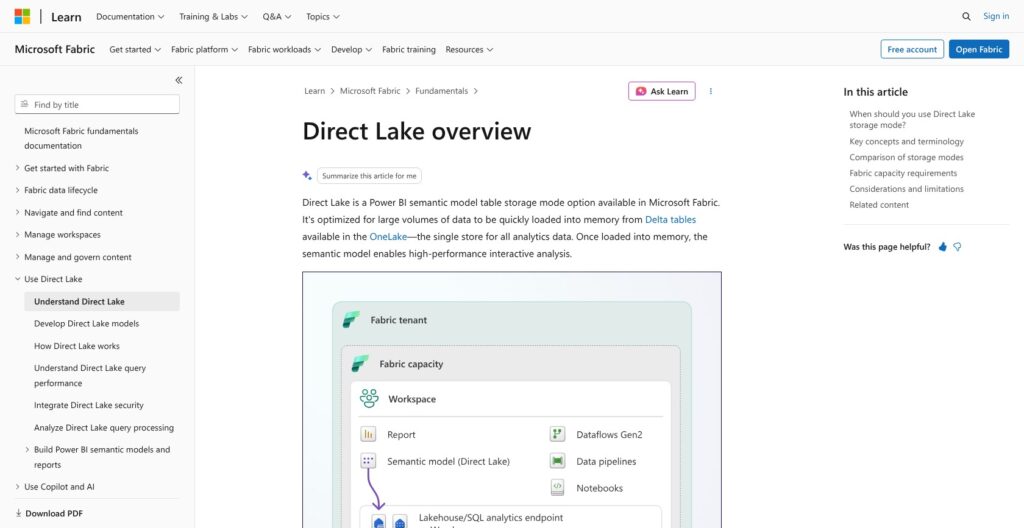Open Integrate Direct Lake security
The height and width of the screenshot is (528, 1024).
tap(89, 405)
